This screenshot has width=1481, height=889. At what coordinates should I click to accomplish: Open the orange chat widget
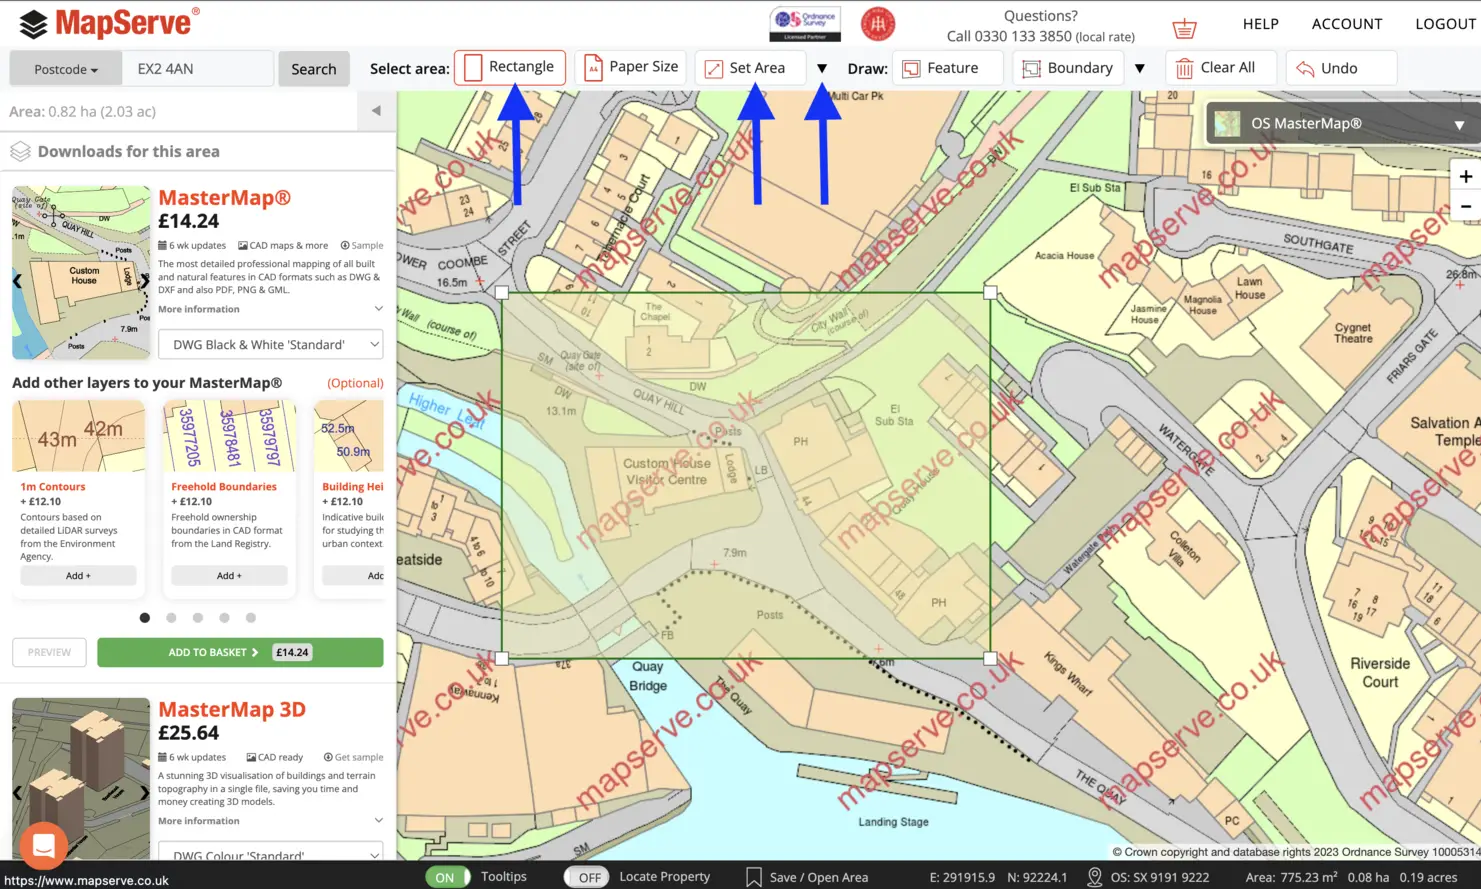pyautogui.click(x=43, y=846)
